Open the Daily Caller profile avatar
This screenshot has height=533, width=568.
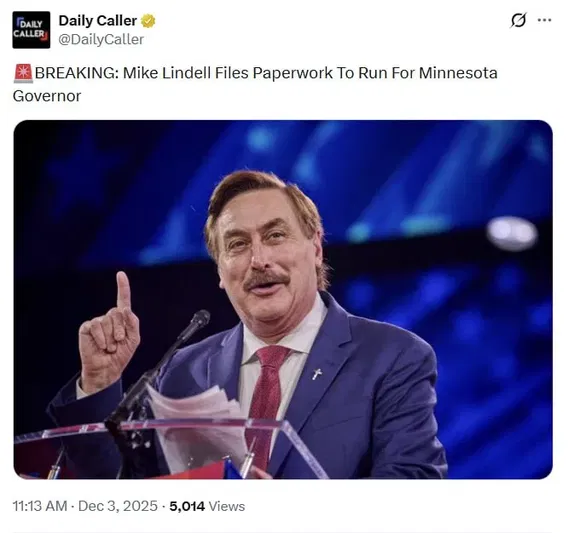click(x=31, y=30)
